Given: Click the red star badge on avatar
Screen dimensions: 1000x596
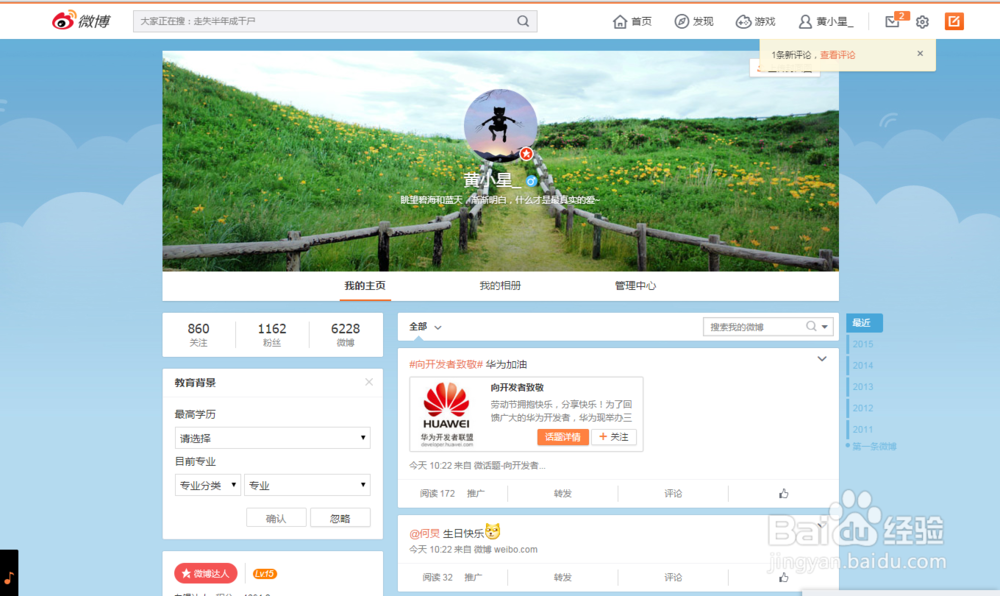Looking at the screenshot, I should click(x=526, y=154).
